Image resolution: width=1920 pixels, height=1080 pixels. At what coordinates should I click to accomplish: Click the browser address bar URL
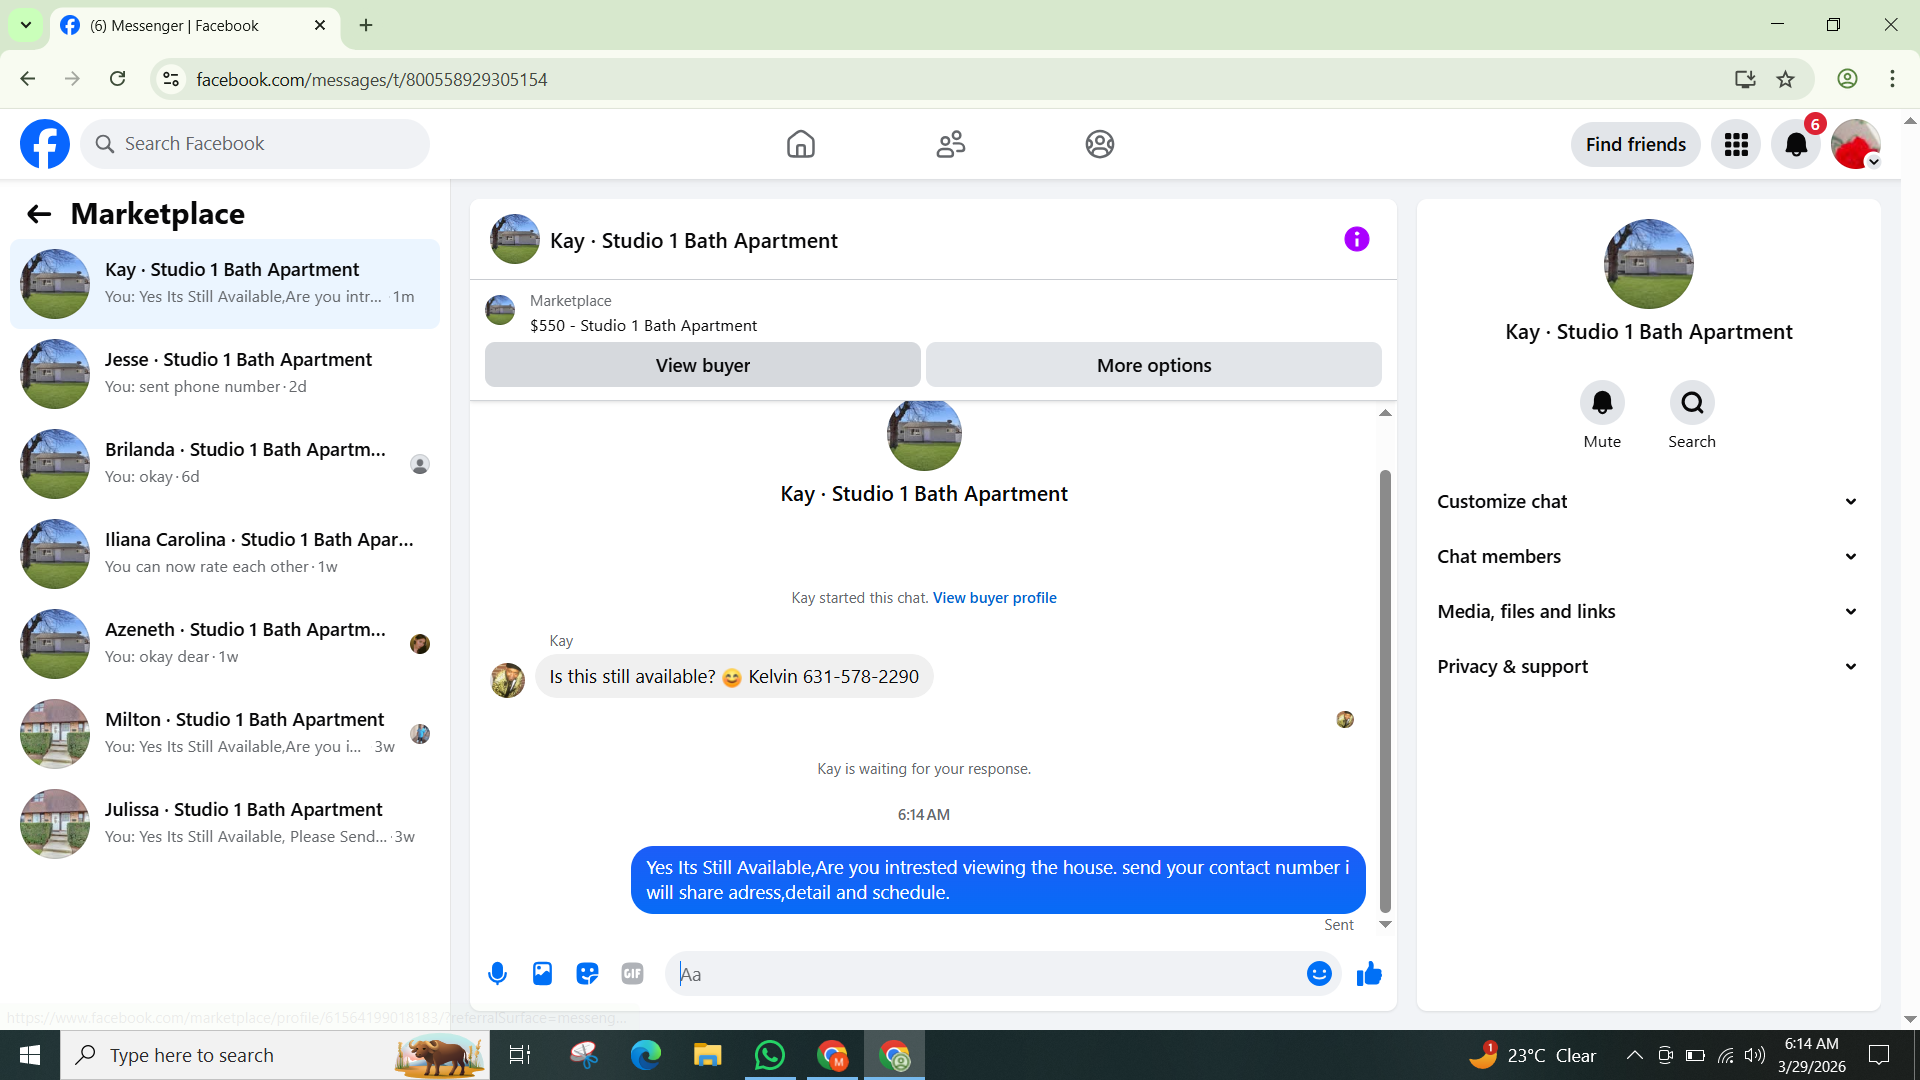372,79
